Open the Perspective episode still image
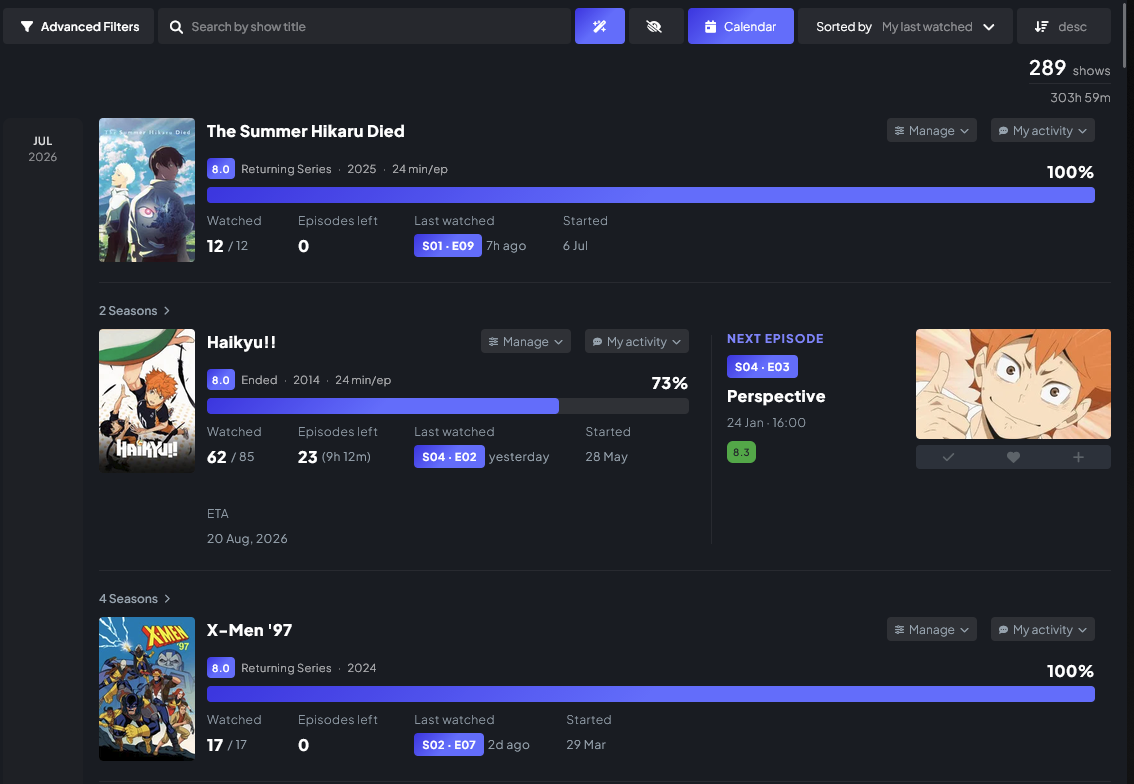This screenshot has height=784, width=1134. point(1013,384)
